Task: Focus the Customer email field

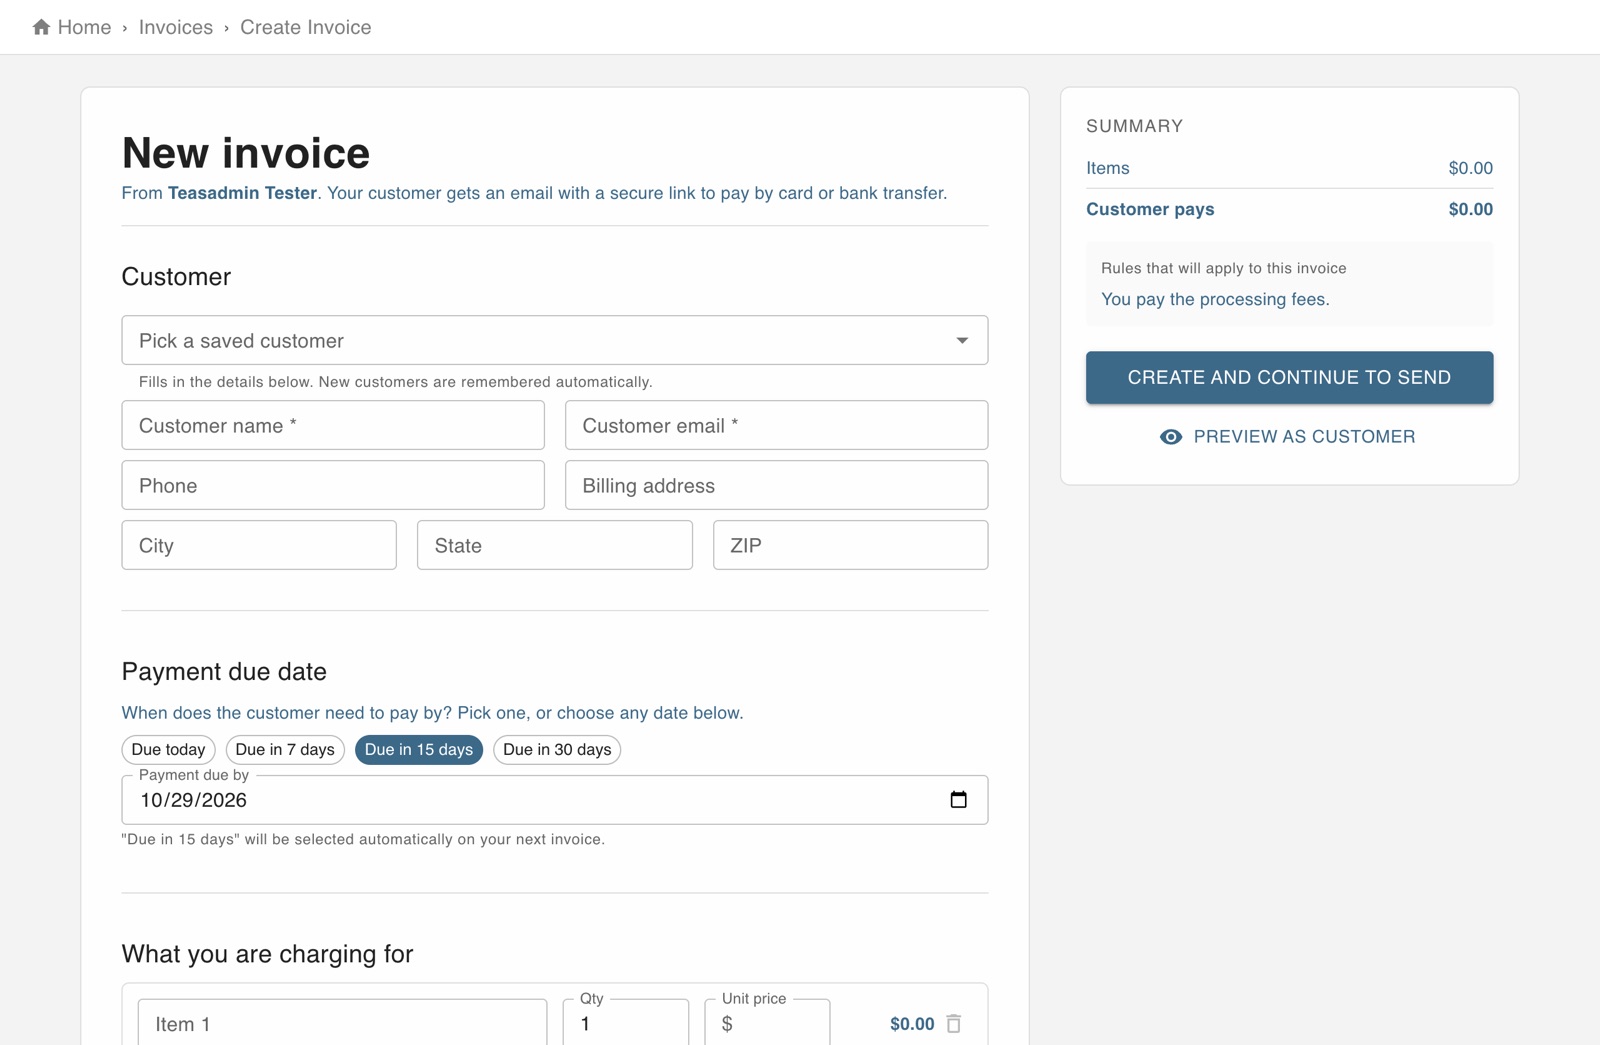Action: 776,426
